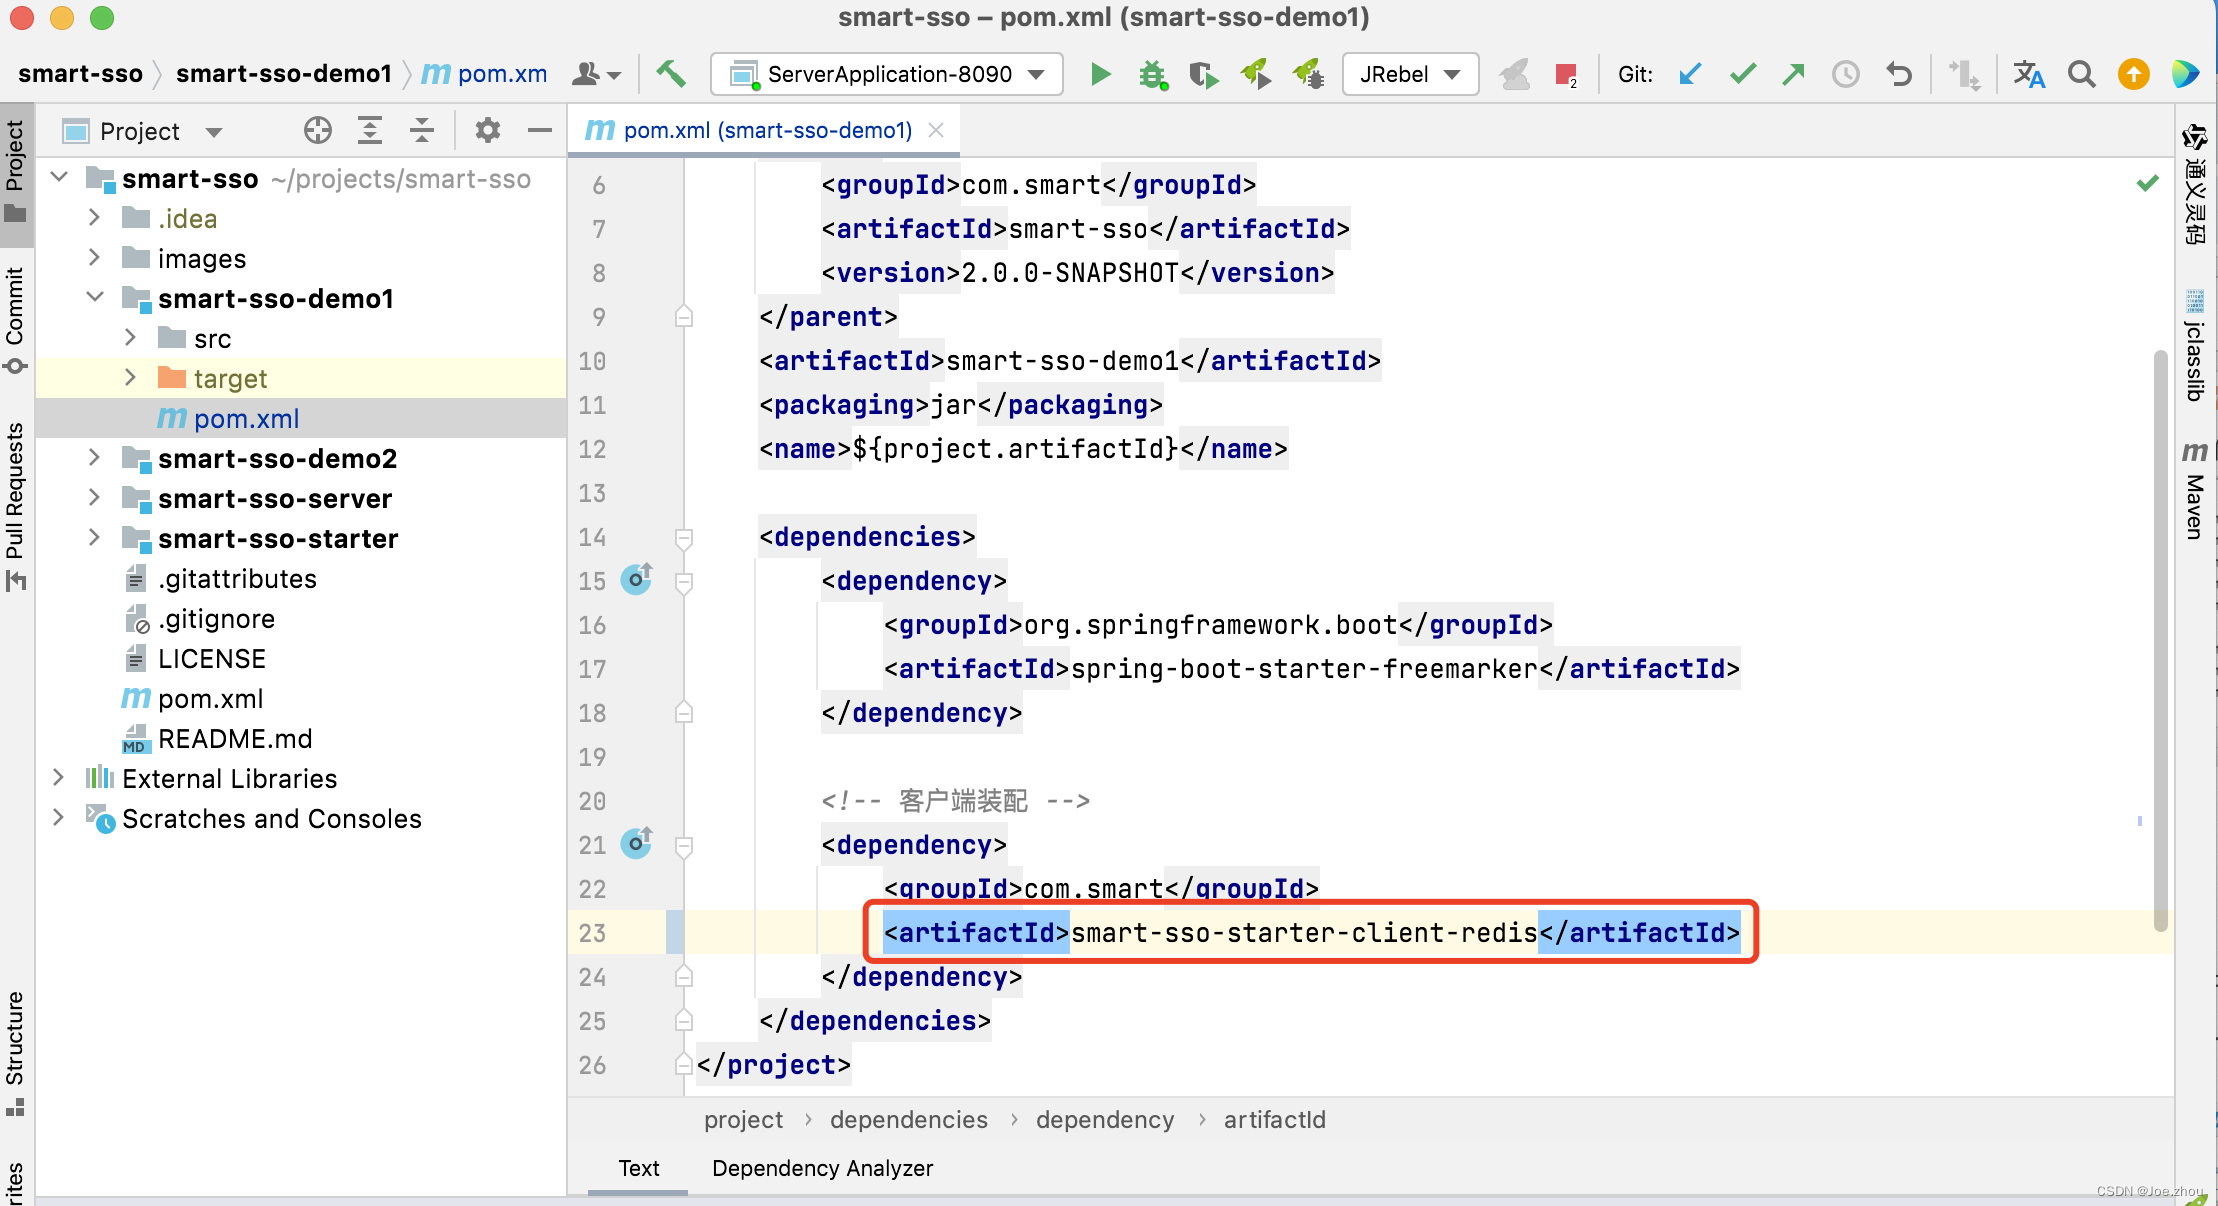
Task: Click Git push arrow icon
Action: pyautogui.click(x=1794, y=74)
